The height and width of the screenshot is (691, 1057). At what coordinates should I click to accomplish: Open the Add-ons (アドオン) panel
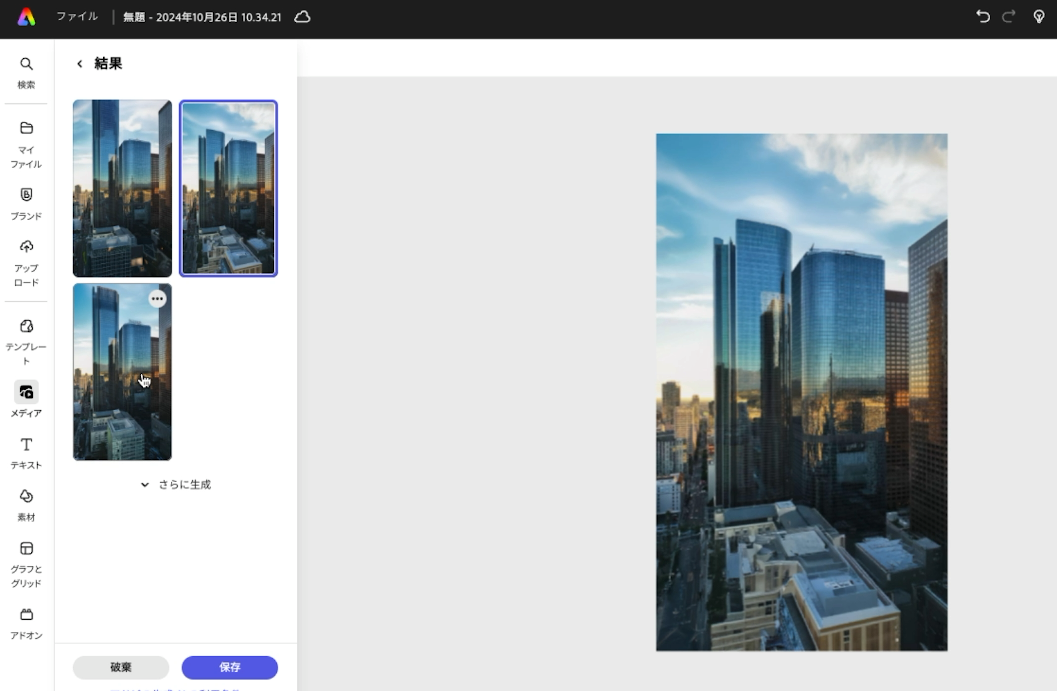click(x=26, y=622)
